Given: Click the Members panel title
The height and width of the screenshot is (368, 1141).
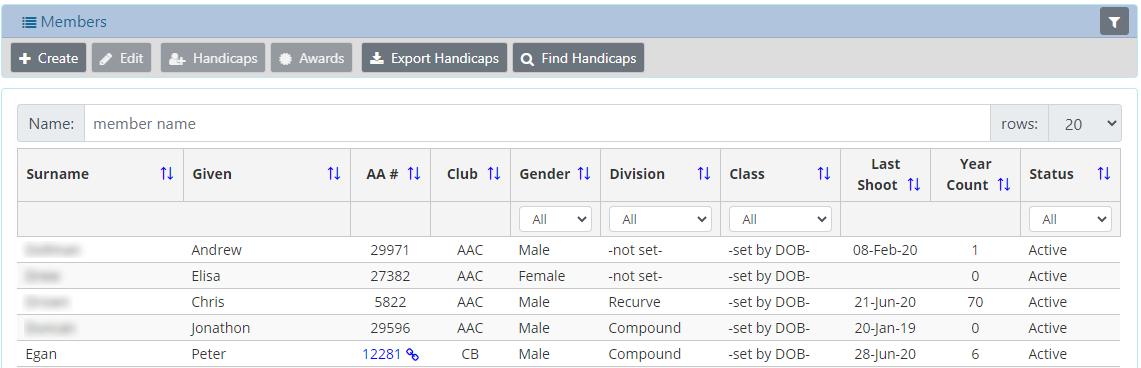Looking at the screenshot, I should click(x=73, y=22).
